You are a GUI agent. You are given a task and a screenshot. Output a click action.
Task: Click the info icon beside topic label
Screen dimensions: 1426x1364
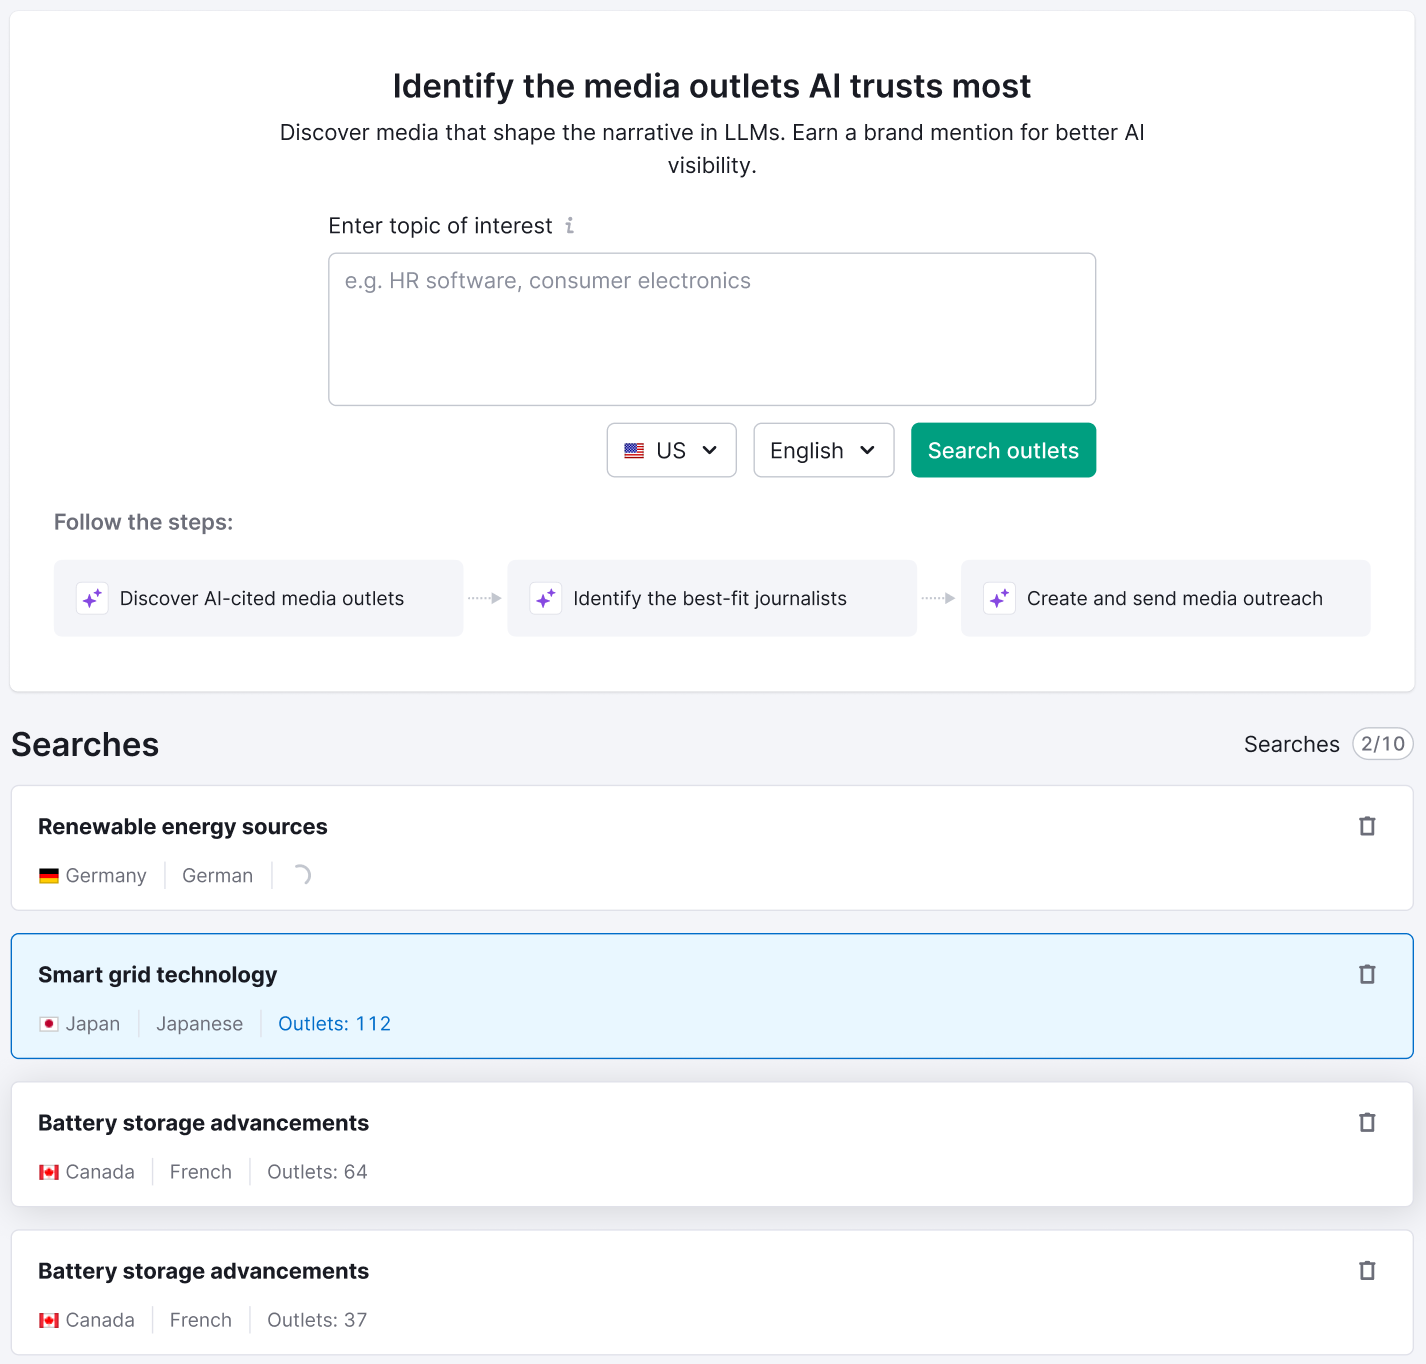569,226
